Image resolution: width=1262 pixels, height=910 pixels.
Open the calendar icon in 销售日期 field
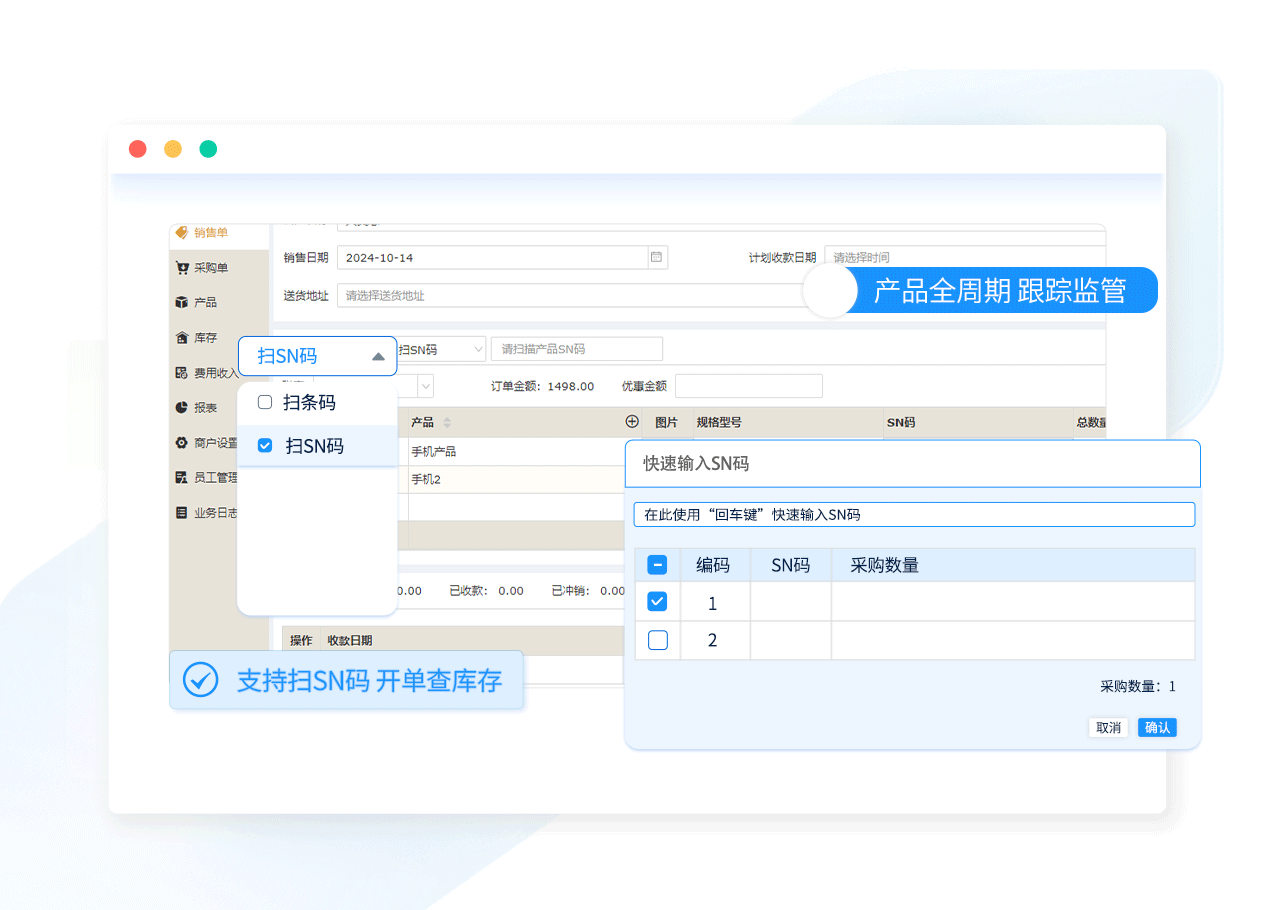pyautogui.click(x=657, y=257)
